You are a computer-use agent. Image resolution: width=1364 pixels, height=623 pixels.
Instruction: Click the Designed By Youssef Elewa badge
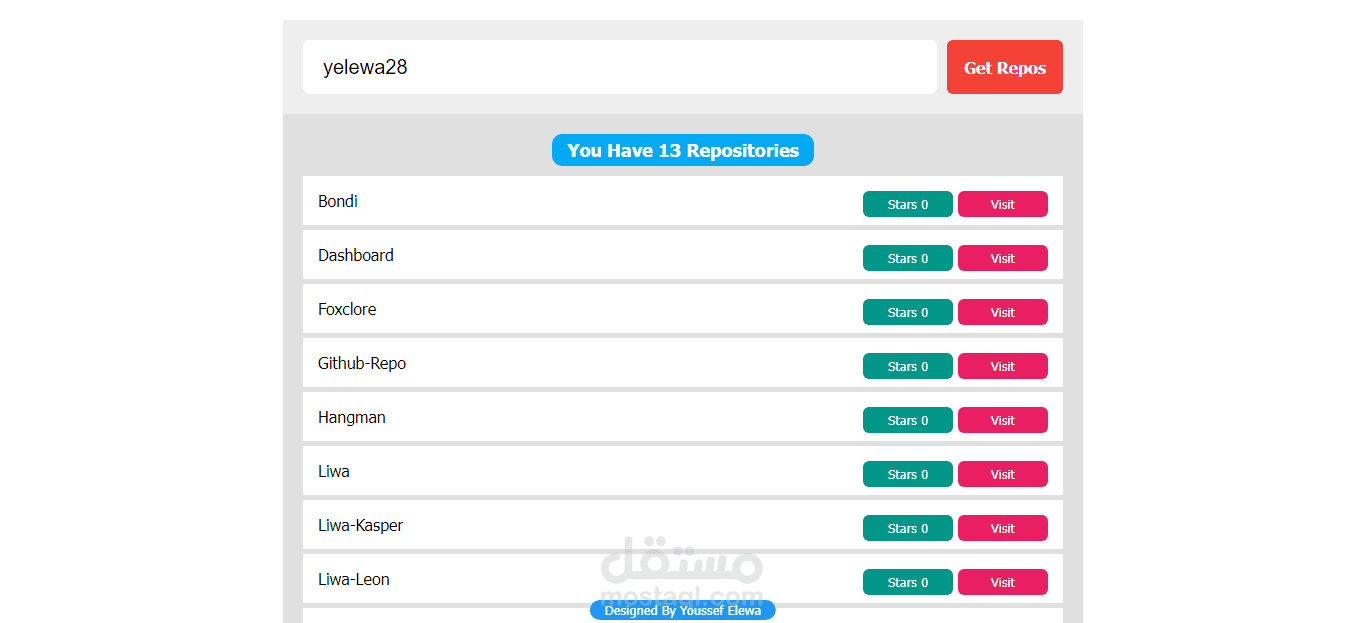682,610
